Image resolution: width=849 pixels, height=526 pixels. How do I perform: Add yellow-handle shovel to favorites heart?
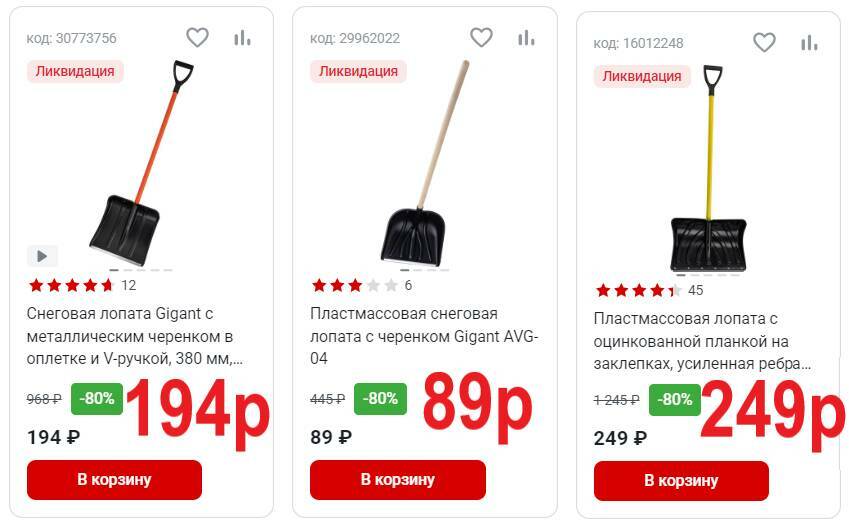pyautogui.click(x=764, y=42)
